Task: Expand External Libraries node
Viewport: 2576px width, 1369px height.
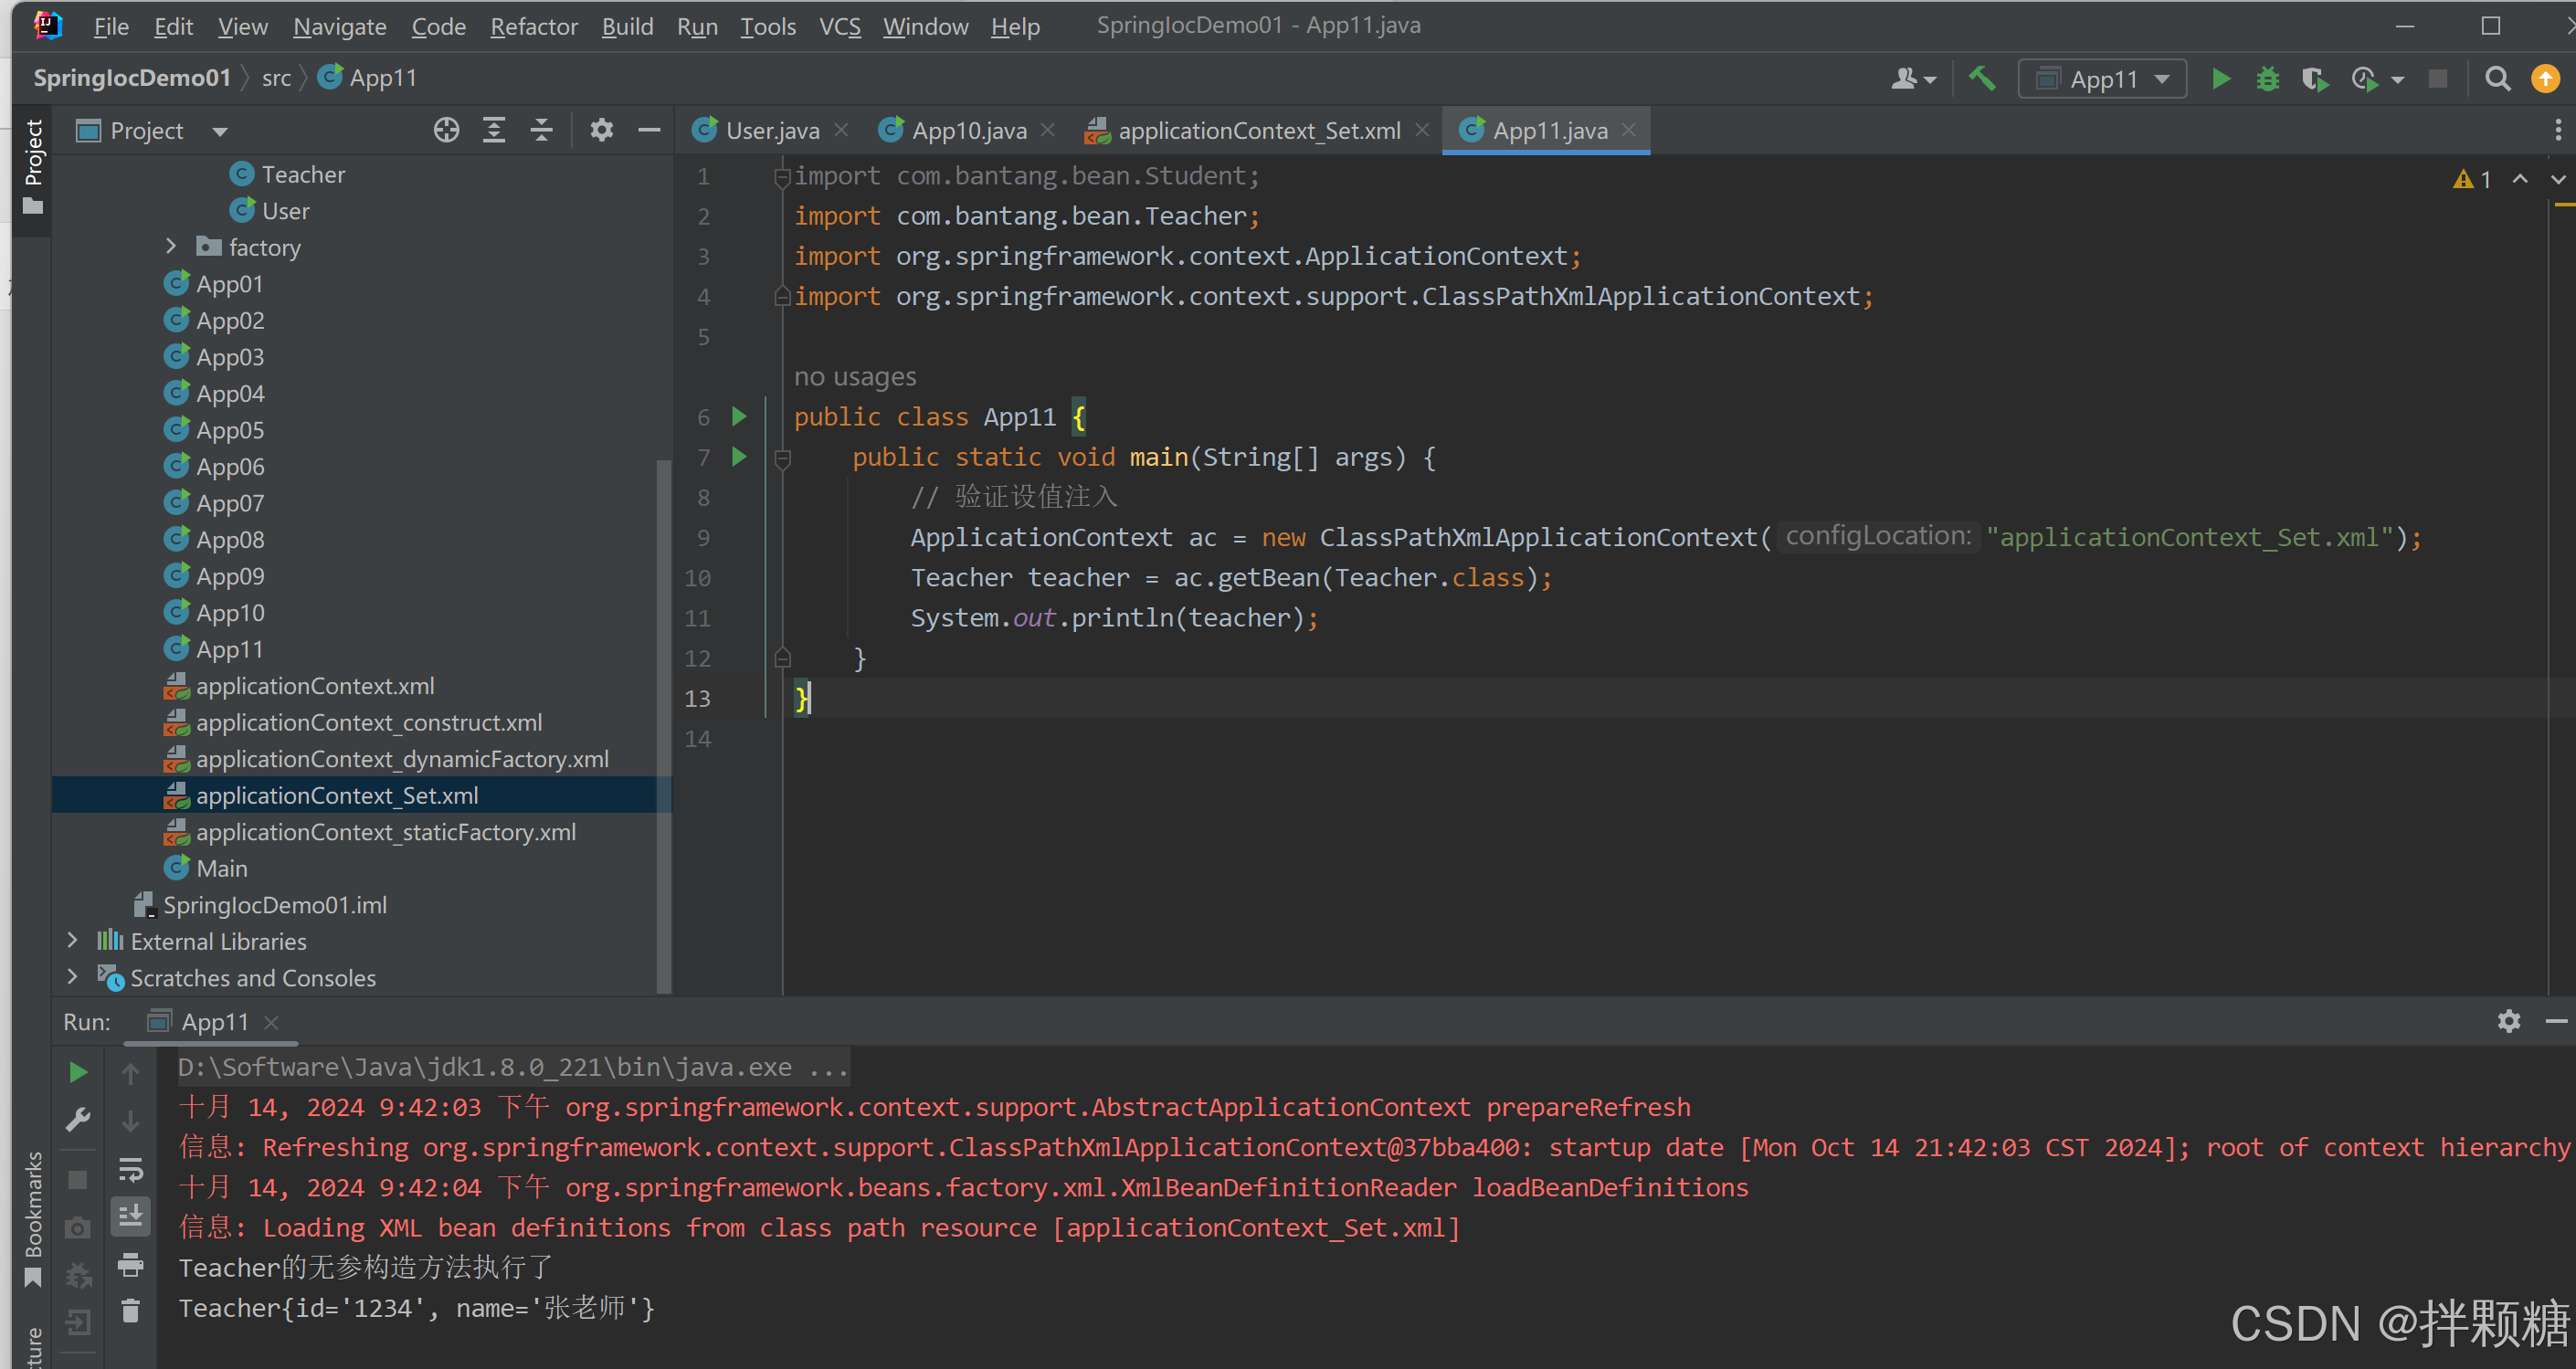Action: point(72,941)
